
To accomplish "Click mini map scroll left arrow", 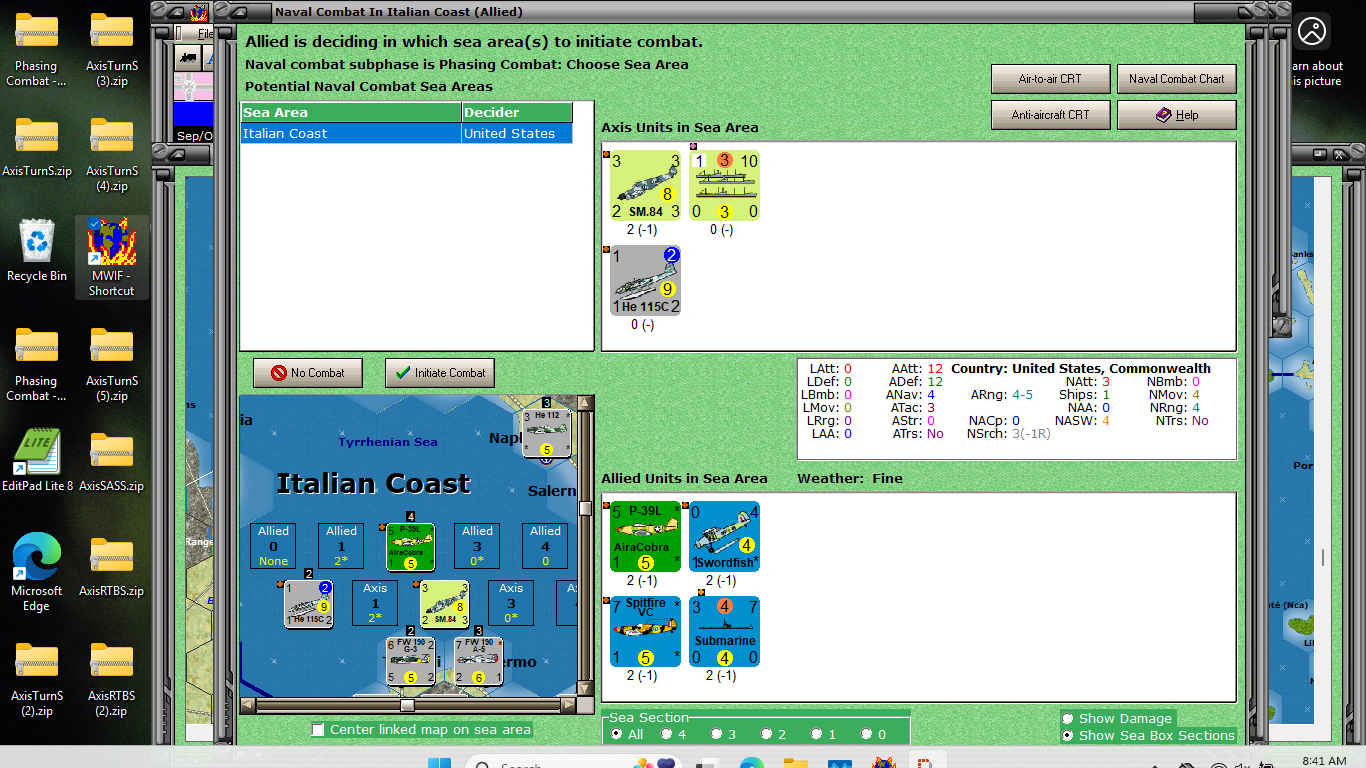I will [248, 705].
